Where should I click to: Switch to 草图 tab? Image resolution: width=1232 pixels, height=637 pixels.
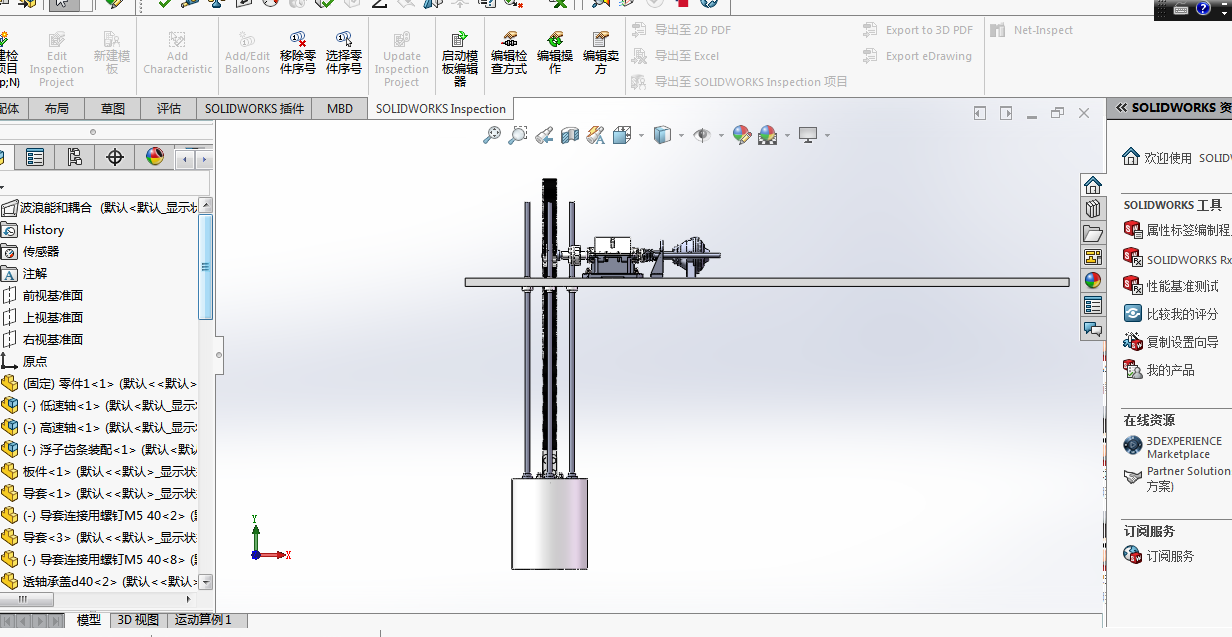click(x=113, y=108)
